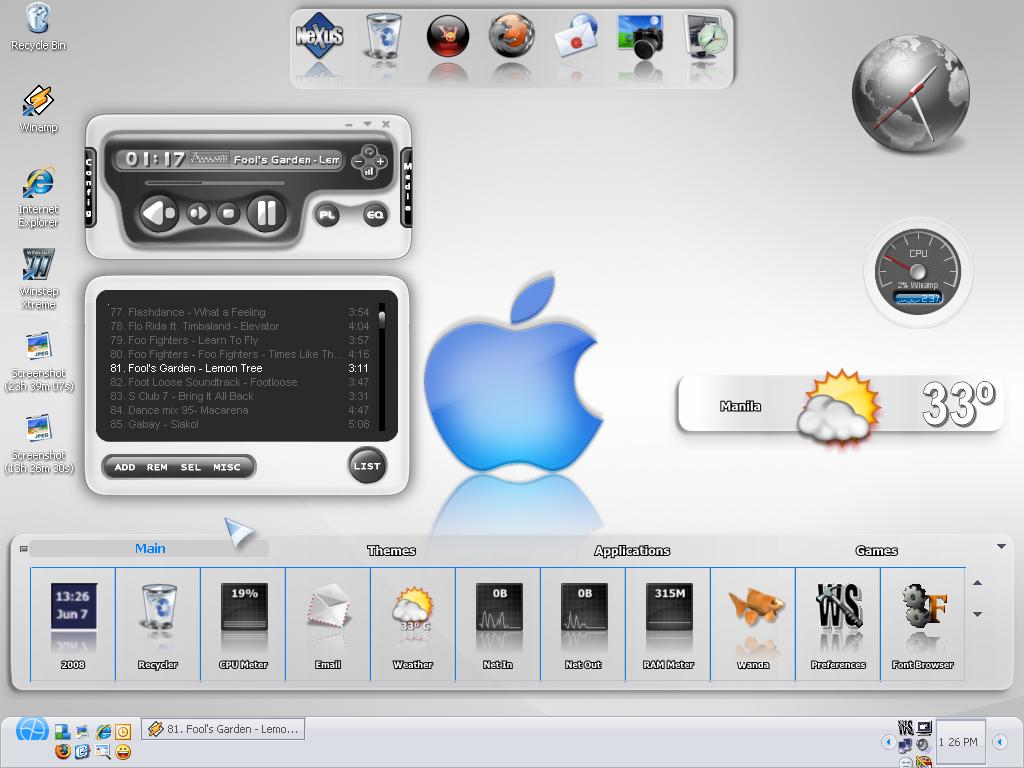Toggle the equalizer with the EQ button
The height and width of the screenshot is (768, 1024).
(x=375, y=215)
